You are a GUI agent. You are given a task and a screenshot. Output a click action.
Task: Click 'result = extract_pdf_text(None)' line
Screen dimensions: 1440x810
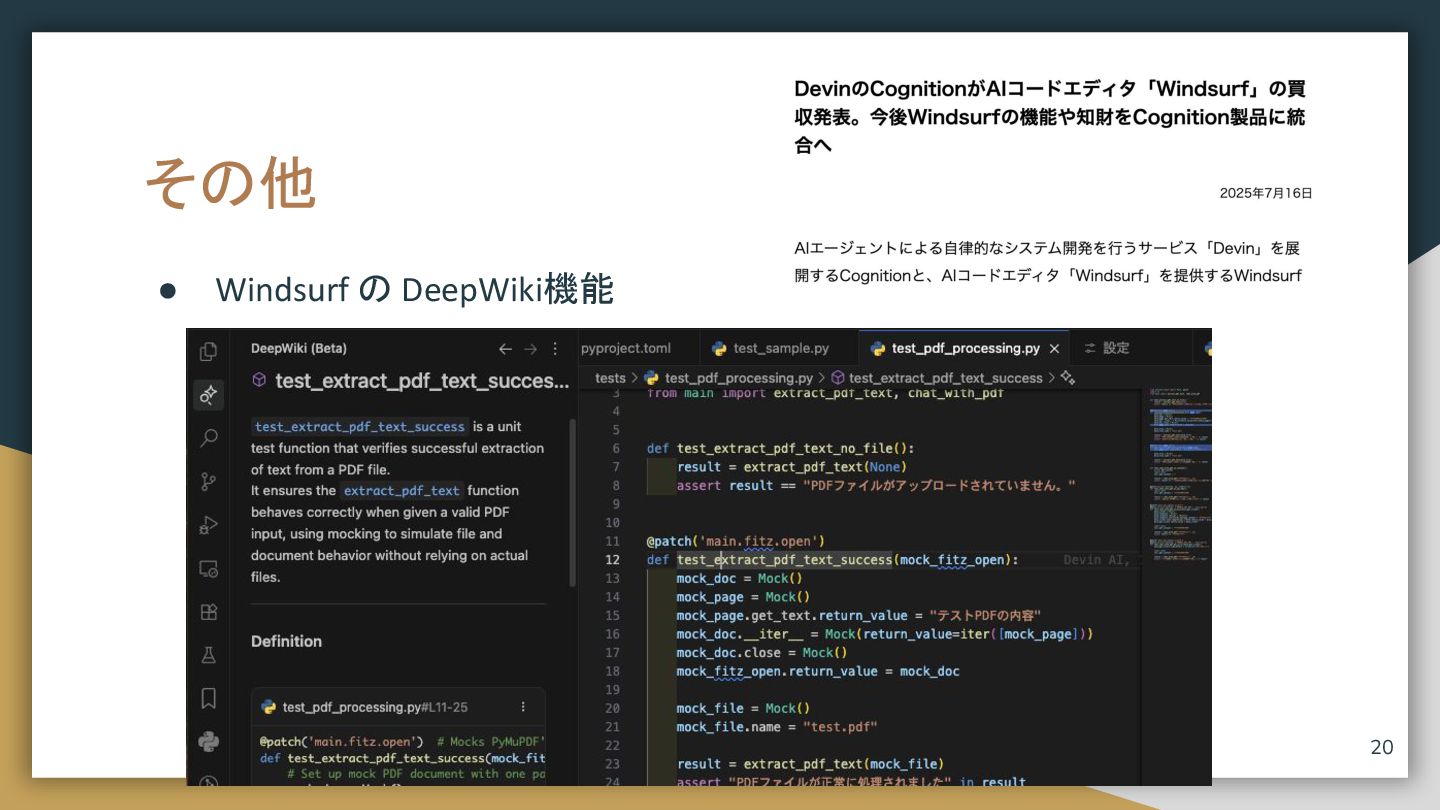(x=791, y=466)
